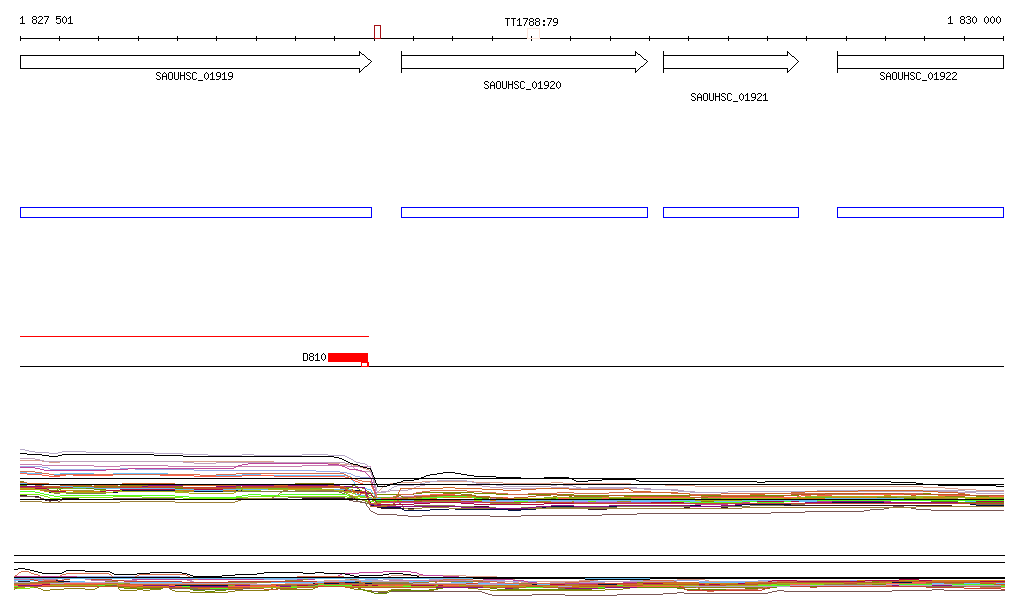Image resolution: width=1024 pixels, height=611 pixels.
Task: Click the D810 label text
Action: (314, 358)
